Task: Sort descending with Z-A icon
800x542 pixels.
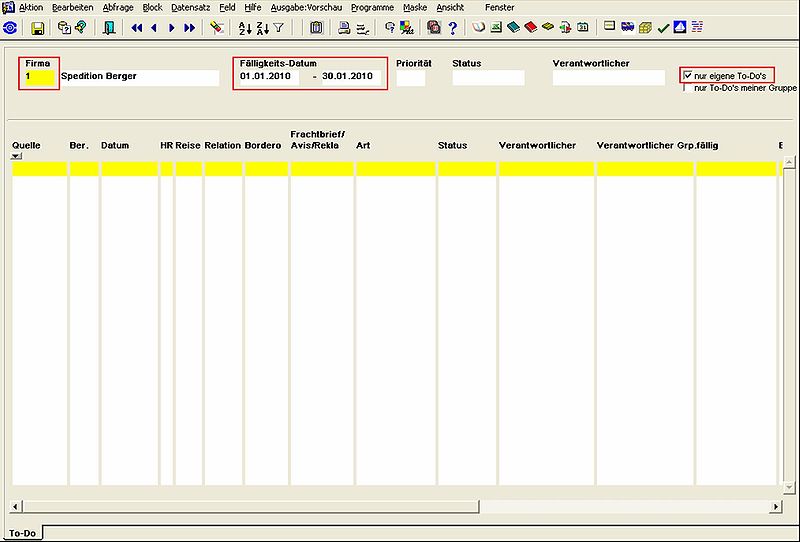Action: click(x=262, y=28)
